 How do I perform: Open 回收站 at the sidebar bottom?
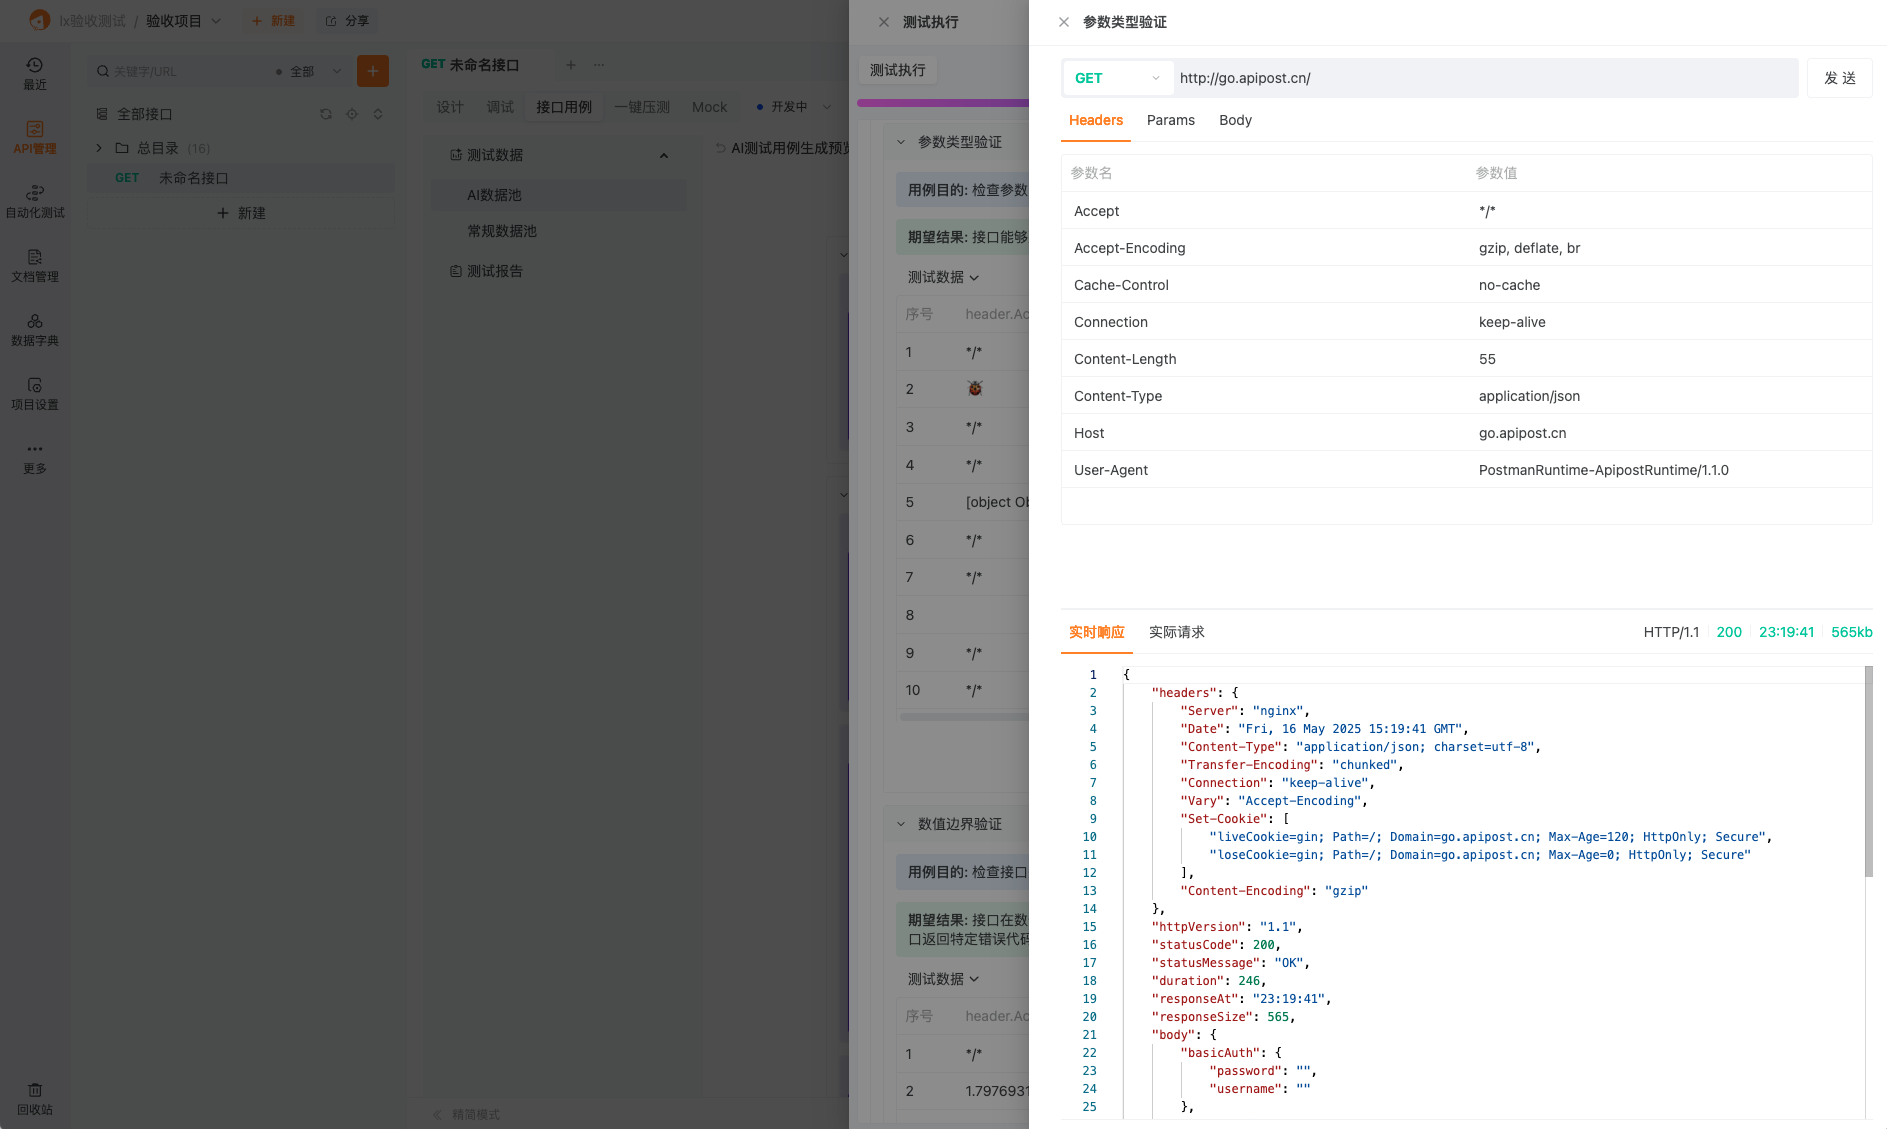click(x=34, y=1098)
